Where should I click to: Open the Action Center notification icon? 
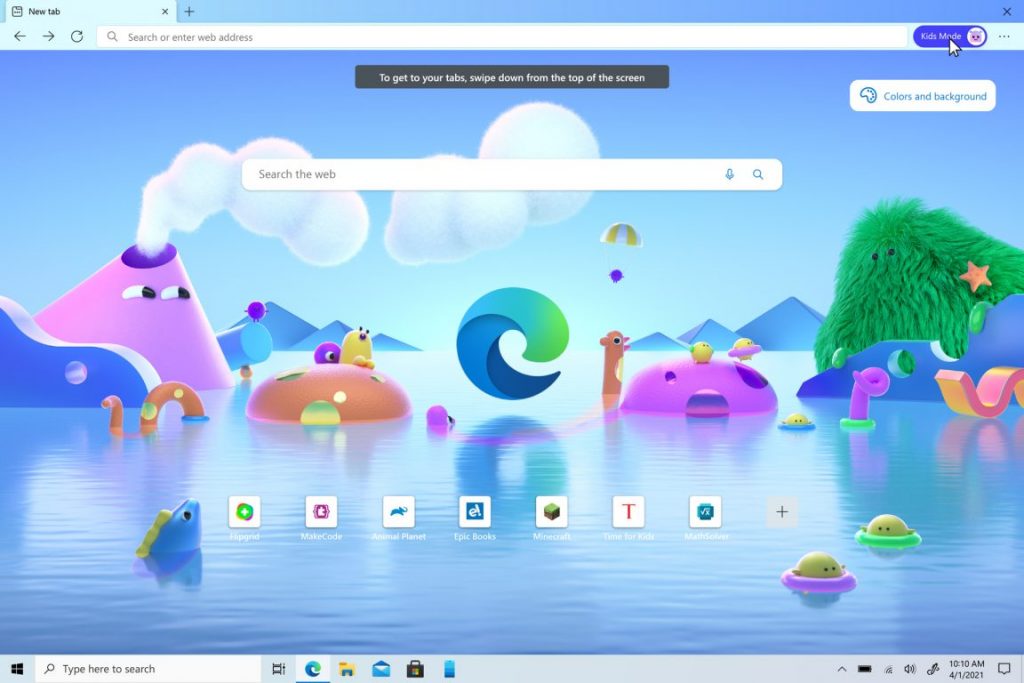tap(1003, 669)
